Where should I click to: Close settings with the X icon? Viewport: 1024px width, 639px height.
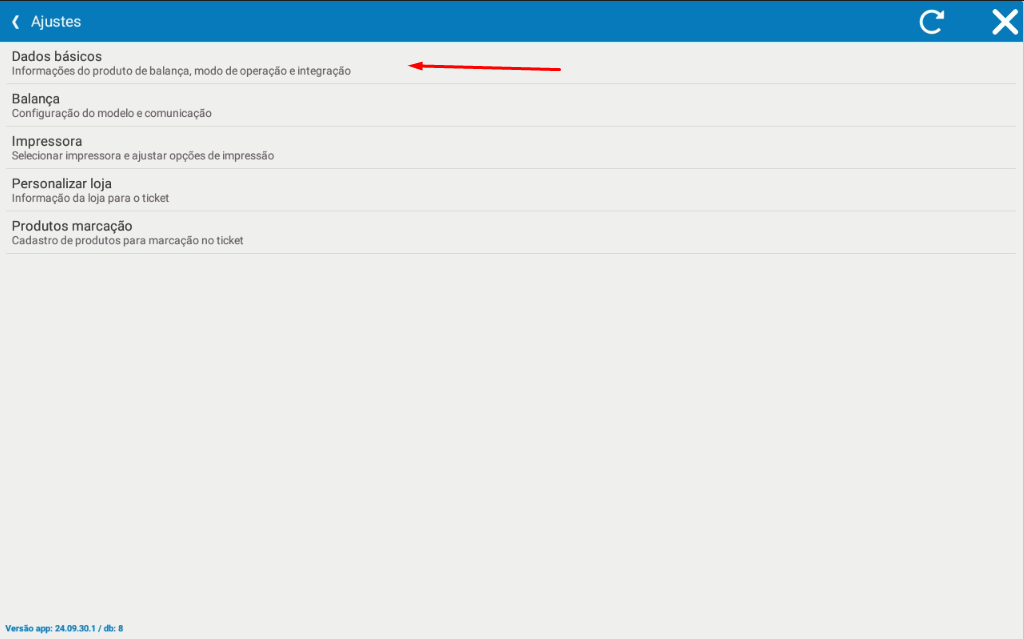(x=1004, y=22)
